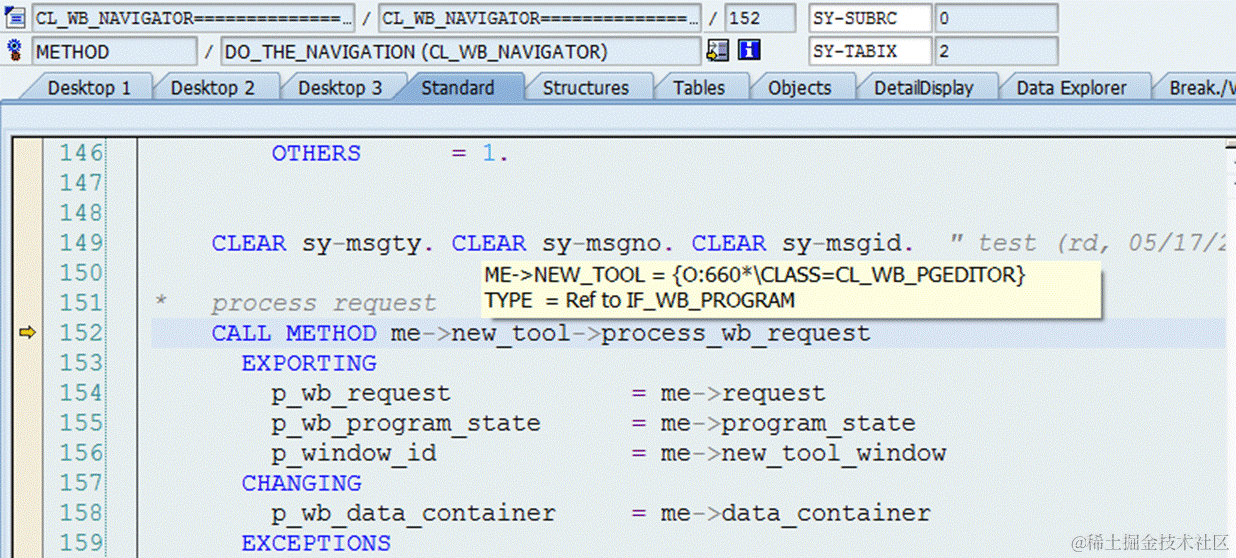The image size is (1236, 558).
Task: Click the 'CLEAR sy-msgid.' statement
Action: pos(803,243)
